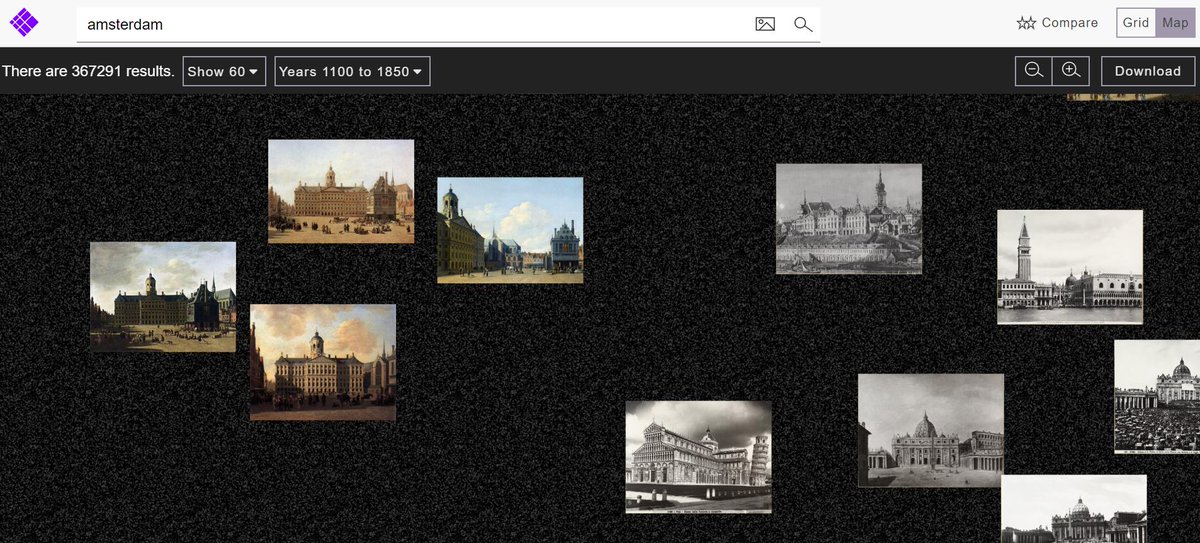Viewport: 1200px width, 543px height.
Task: Zoom out the map view
Action: coord(1034,71)
